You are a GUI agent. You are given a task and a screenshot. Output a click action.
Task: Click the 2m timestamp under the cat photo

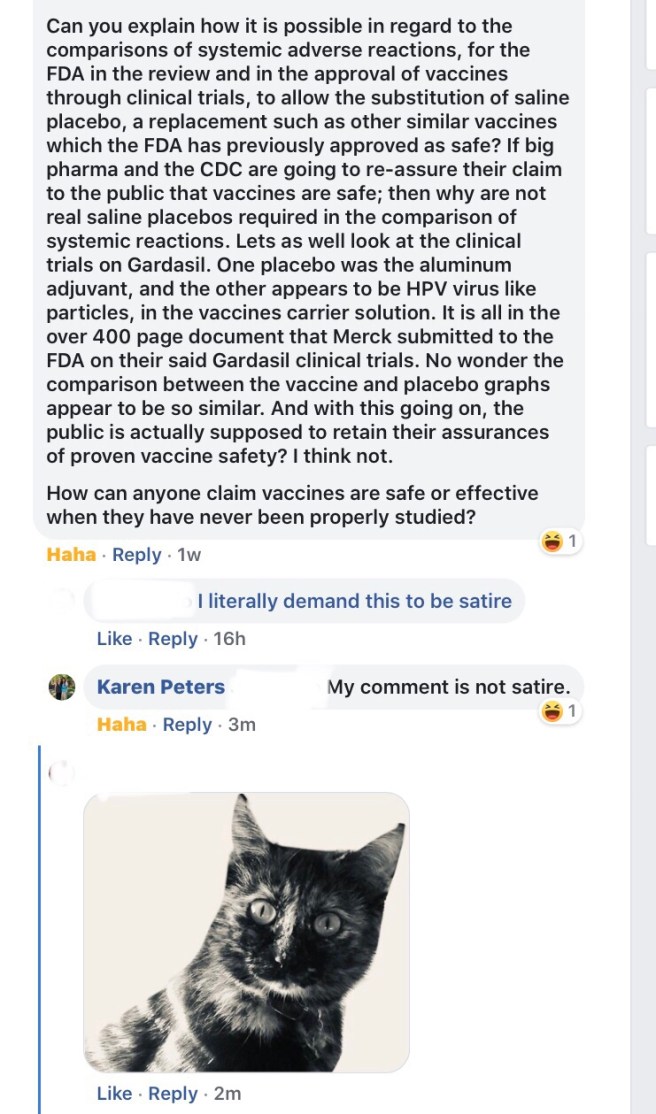point(226,1094)
